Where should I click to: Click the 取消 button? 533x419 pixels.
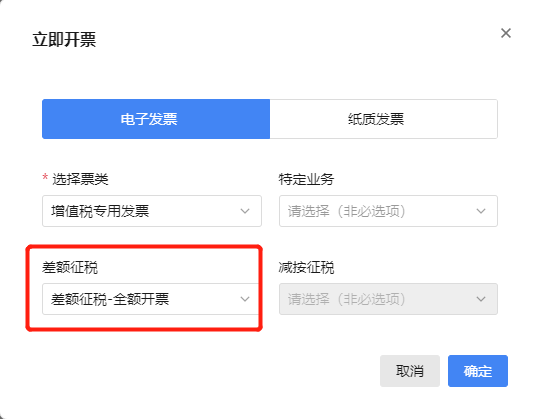coord(410,371)
